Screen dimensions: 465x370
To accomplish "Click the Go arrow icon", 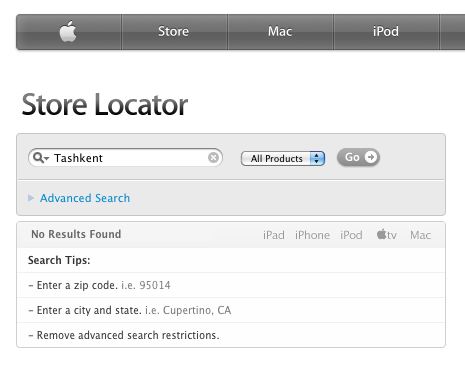I will pyautogui.click(x=370, y=157).
